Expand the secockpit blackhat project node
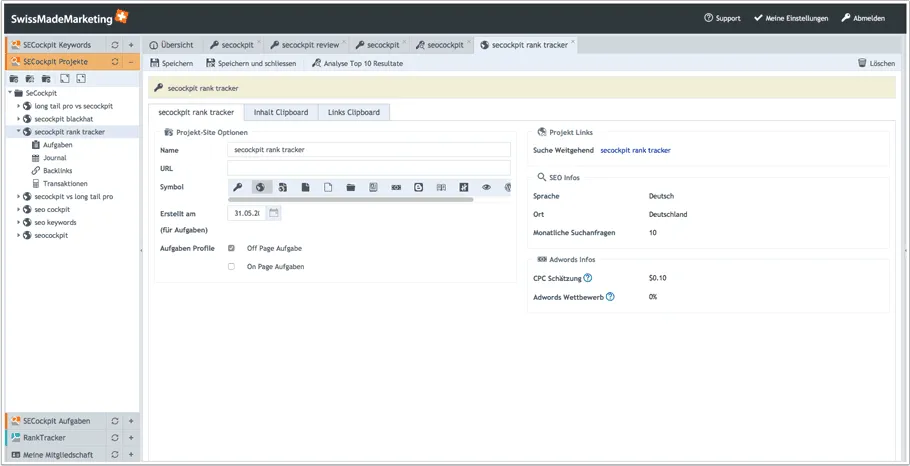Image resolution: width=910 pixels, height=466 pixels. (x=18, y=118)
